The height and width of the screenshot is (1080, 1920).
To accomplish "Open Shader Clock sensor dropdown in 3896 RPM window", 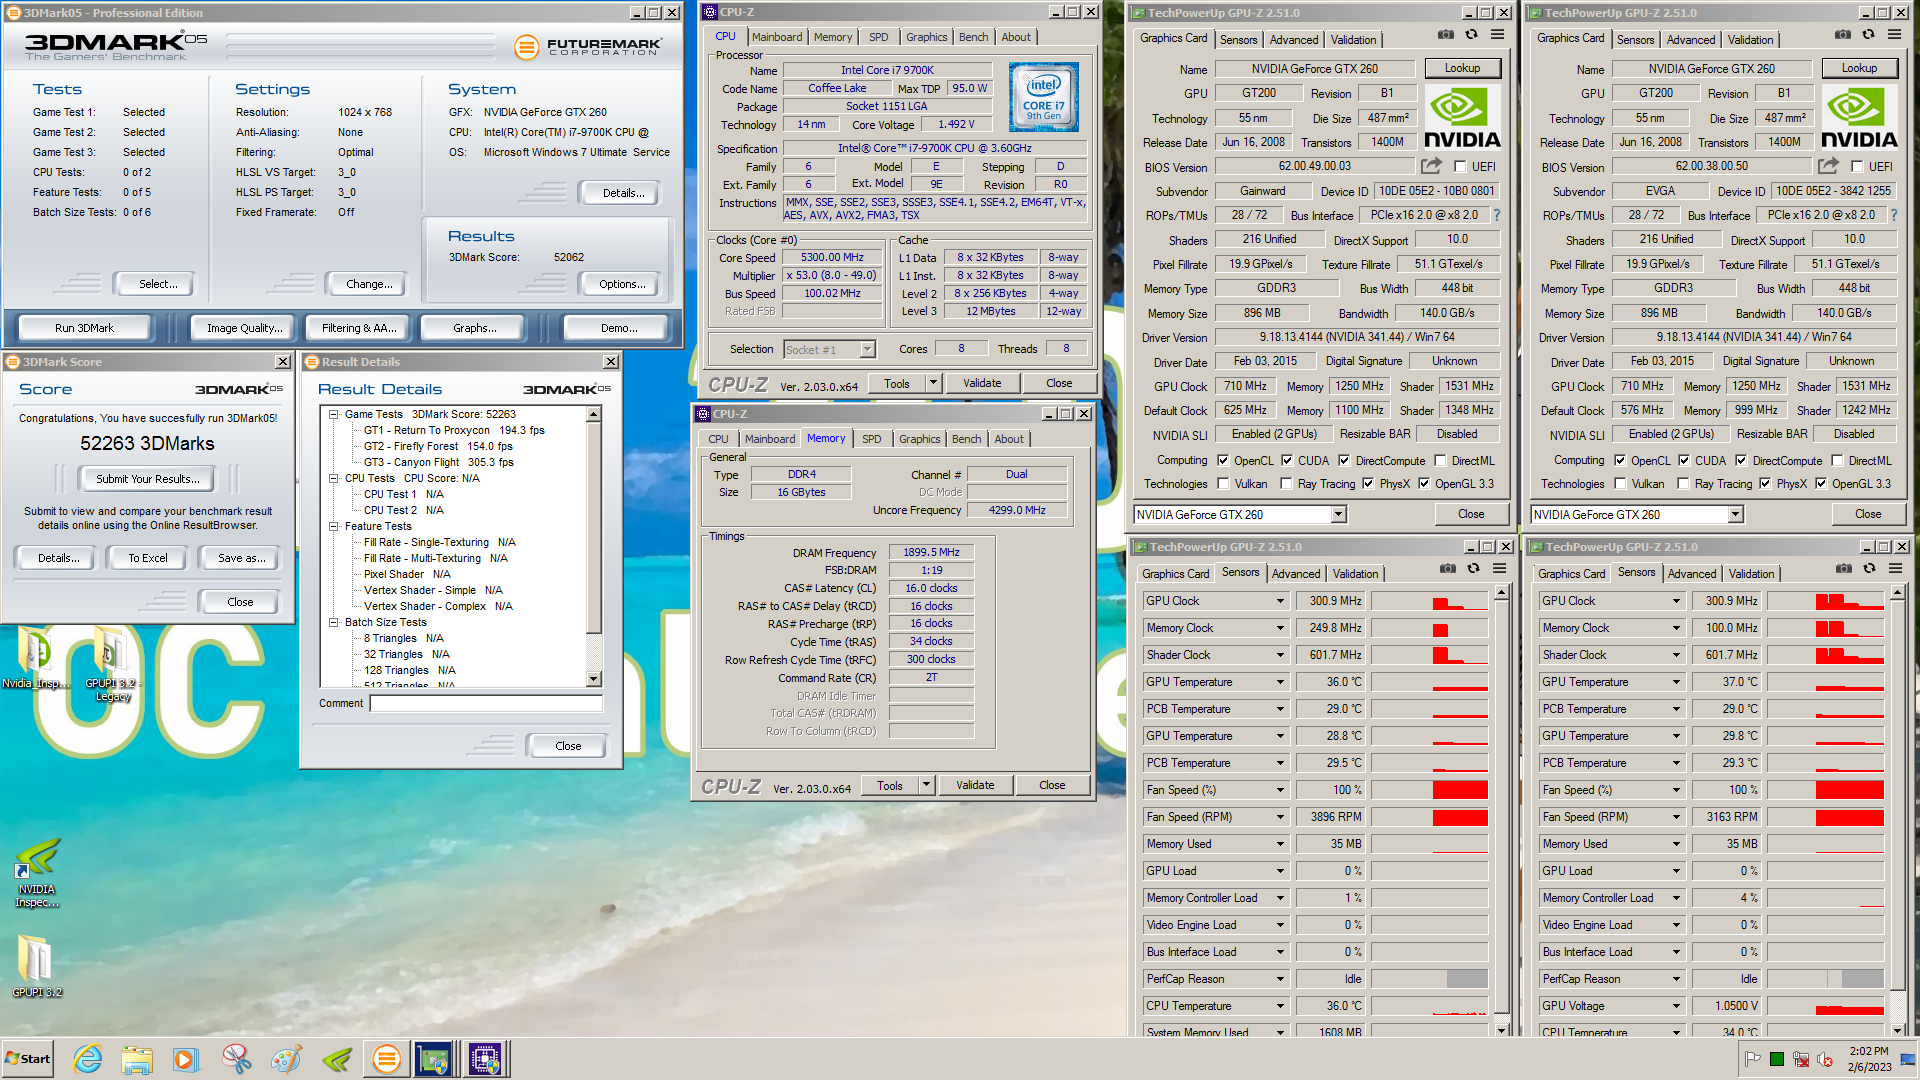I will click(x=1280, y=655).
